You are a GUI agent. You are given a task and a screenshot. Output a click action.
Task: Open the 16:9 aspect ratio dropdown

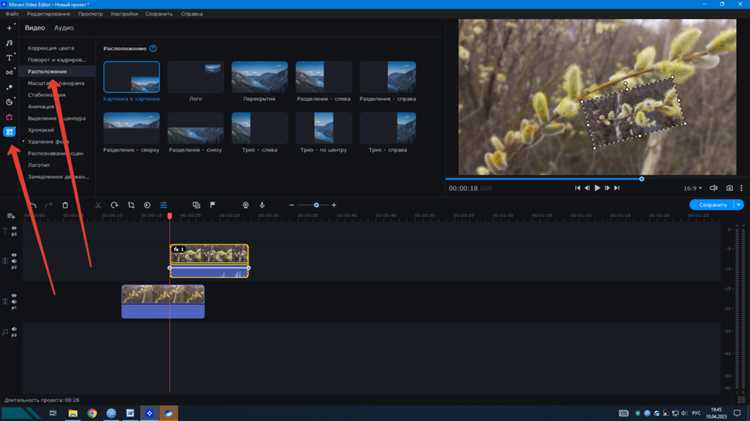tap(692, 188)
